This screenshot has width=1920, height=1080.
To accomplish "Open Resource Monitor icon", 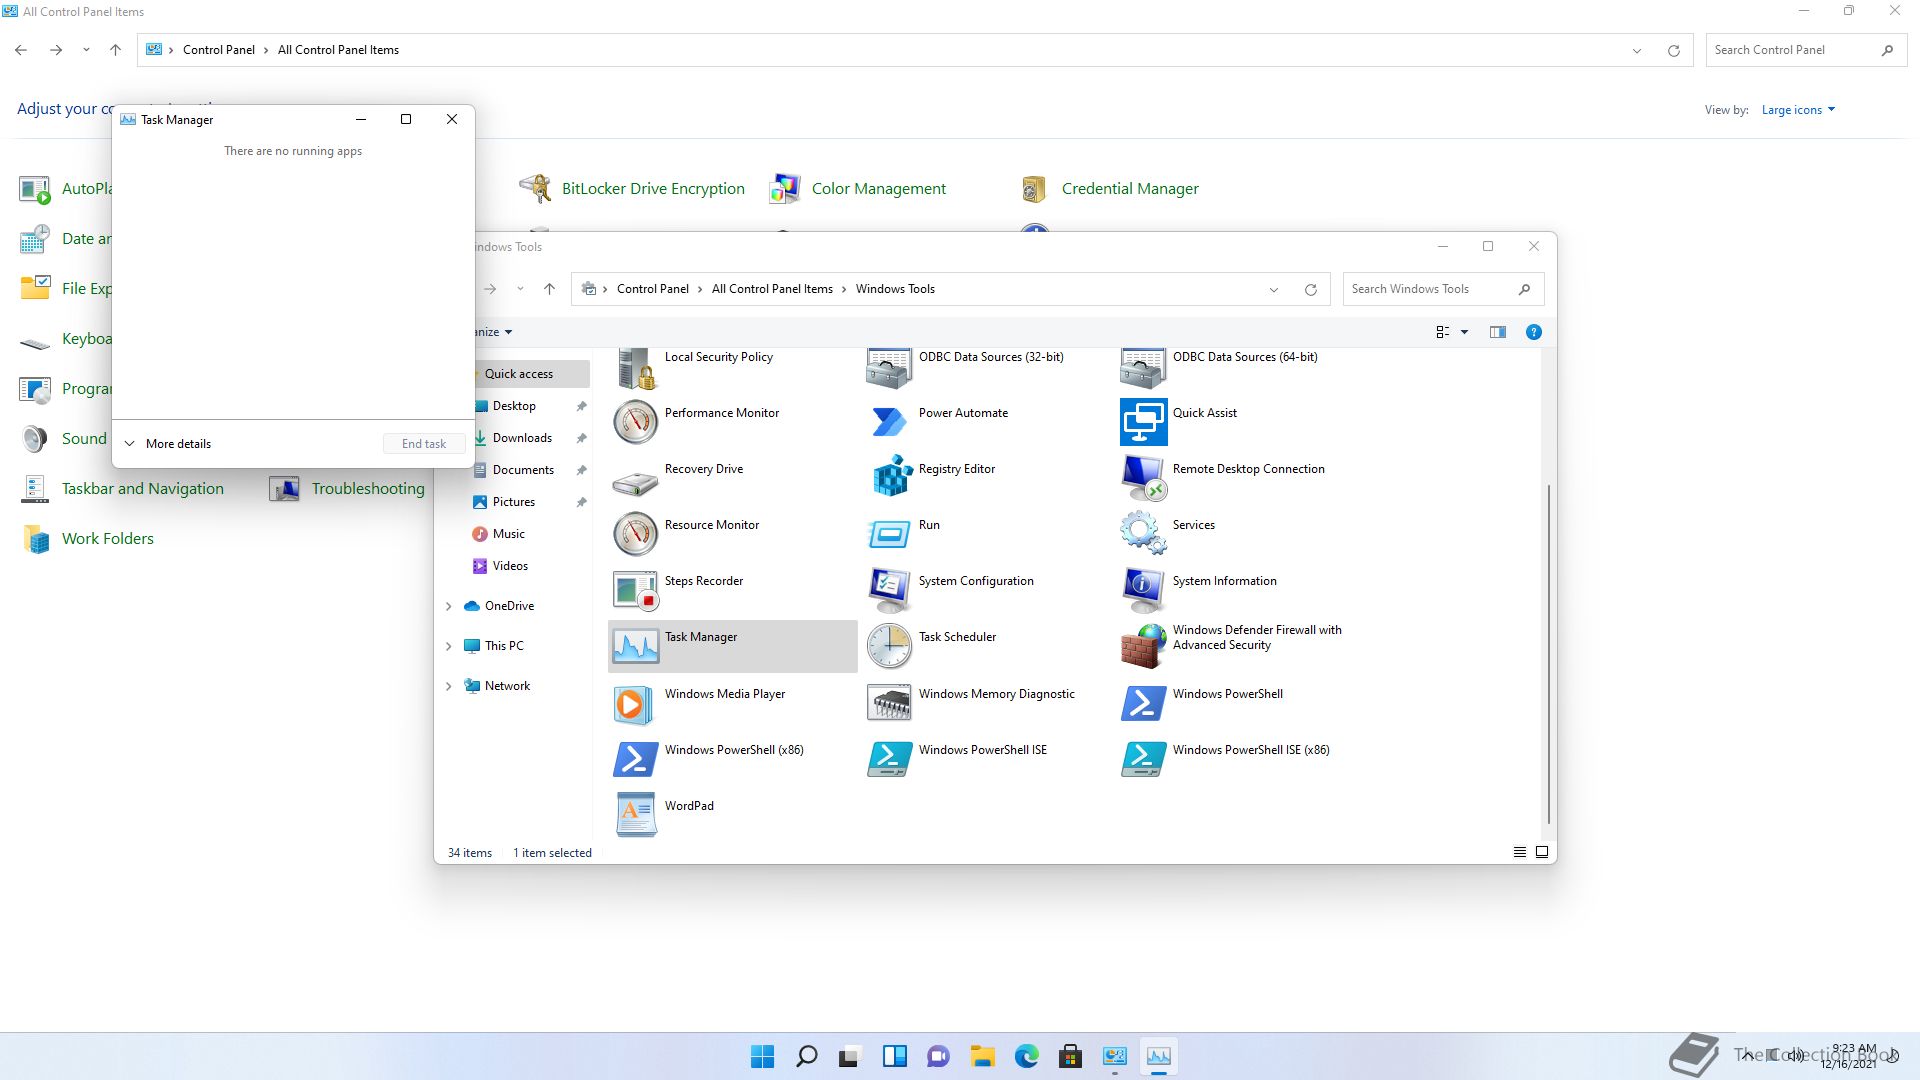I will pos(636,534).
